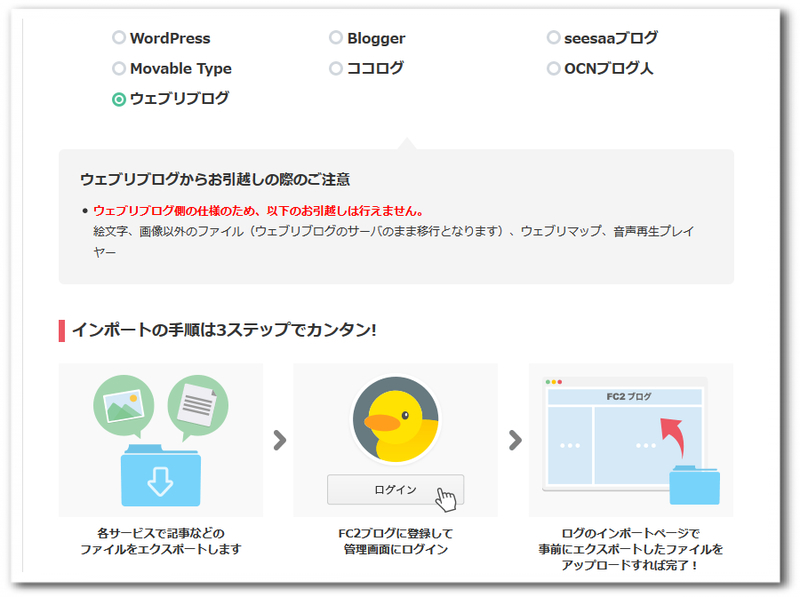Click the small folder beside FC2ブログ window
This screenshot has height=597, width=800.
[694, 484]
